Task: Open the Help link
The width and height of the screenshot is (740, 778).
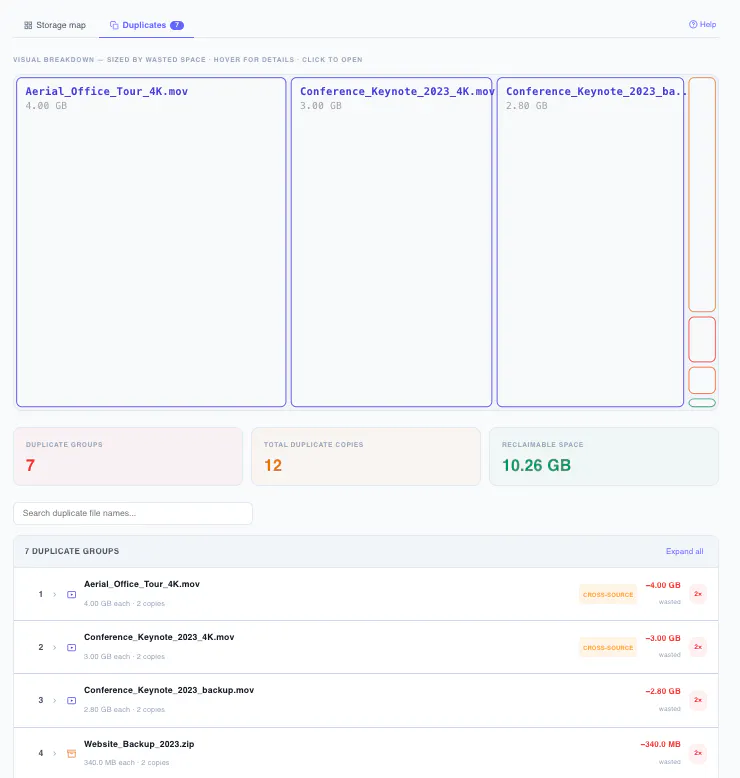Action: tap(702, 24)
